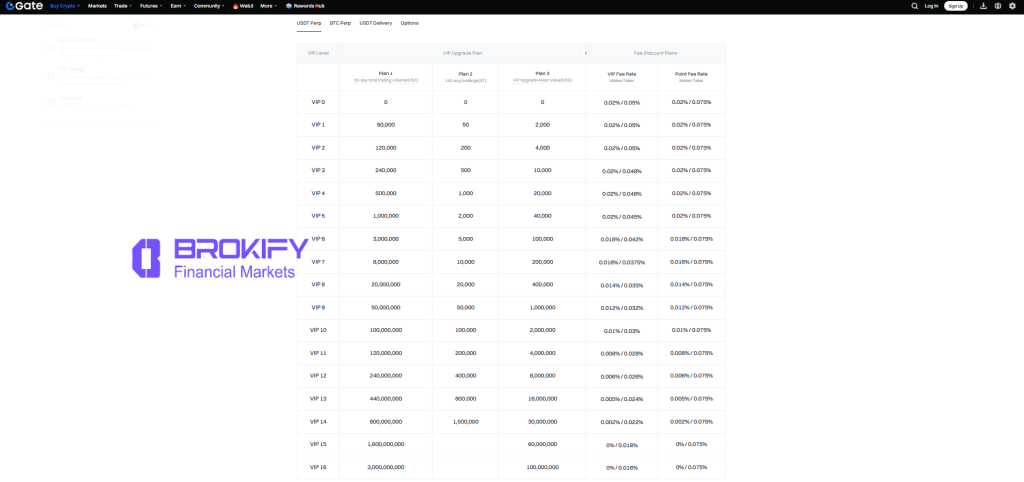Click the Web3 flame icon
This screenshot has width=1024, height=482.
coord(236,6)
